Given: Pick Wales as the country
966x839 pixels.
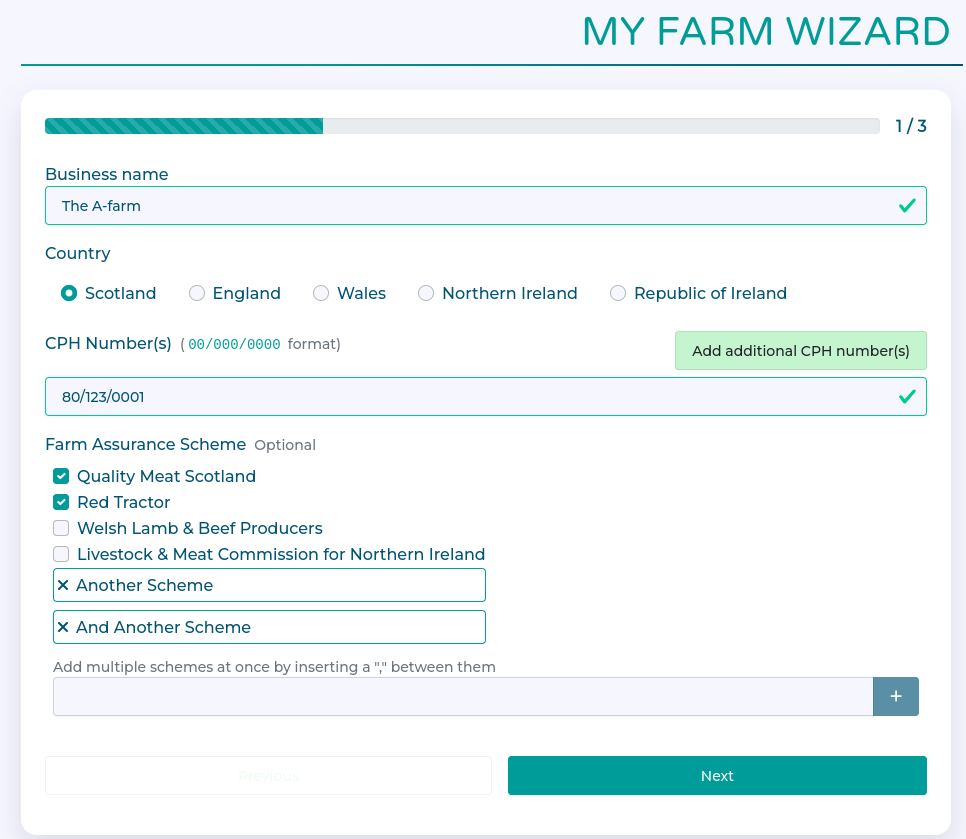Looking at the screenshot, I should pos(321,293).
